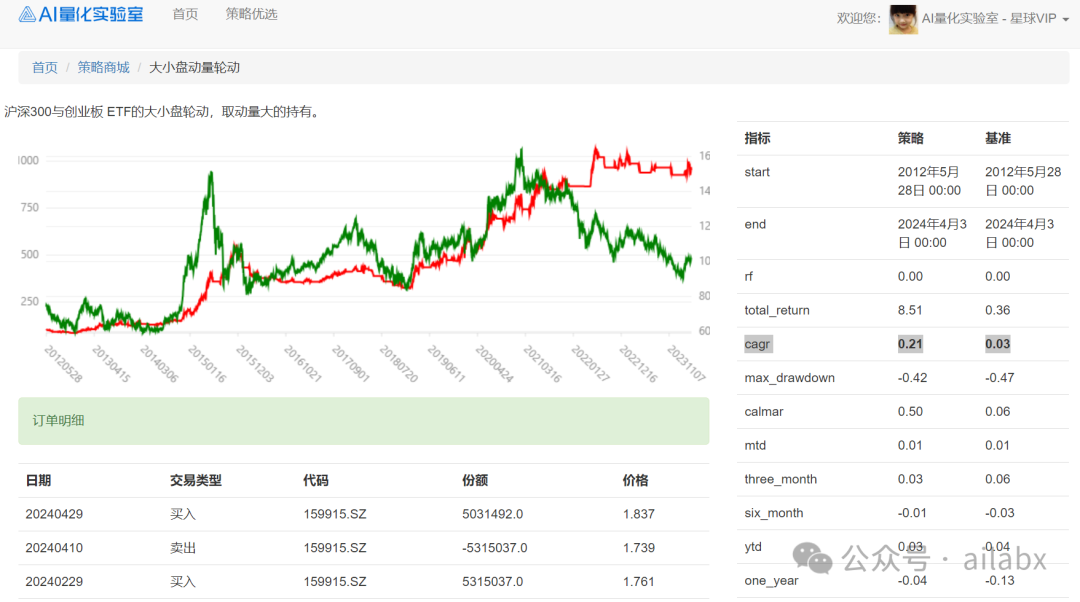The height and width of the screenshot is (602, 1080).
Task: Click the 大小盘动量轮动 breadcrumb text
Action: tap(195, 68)
